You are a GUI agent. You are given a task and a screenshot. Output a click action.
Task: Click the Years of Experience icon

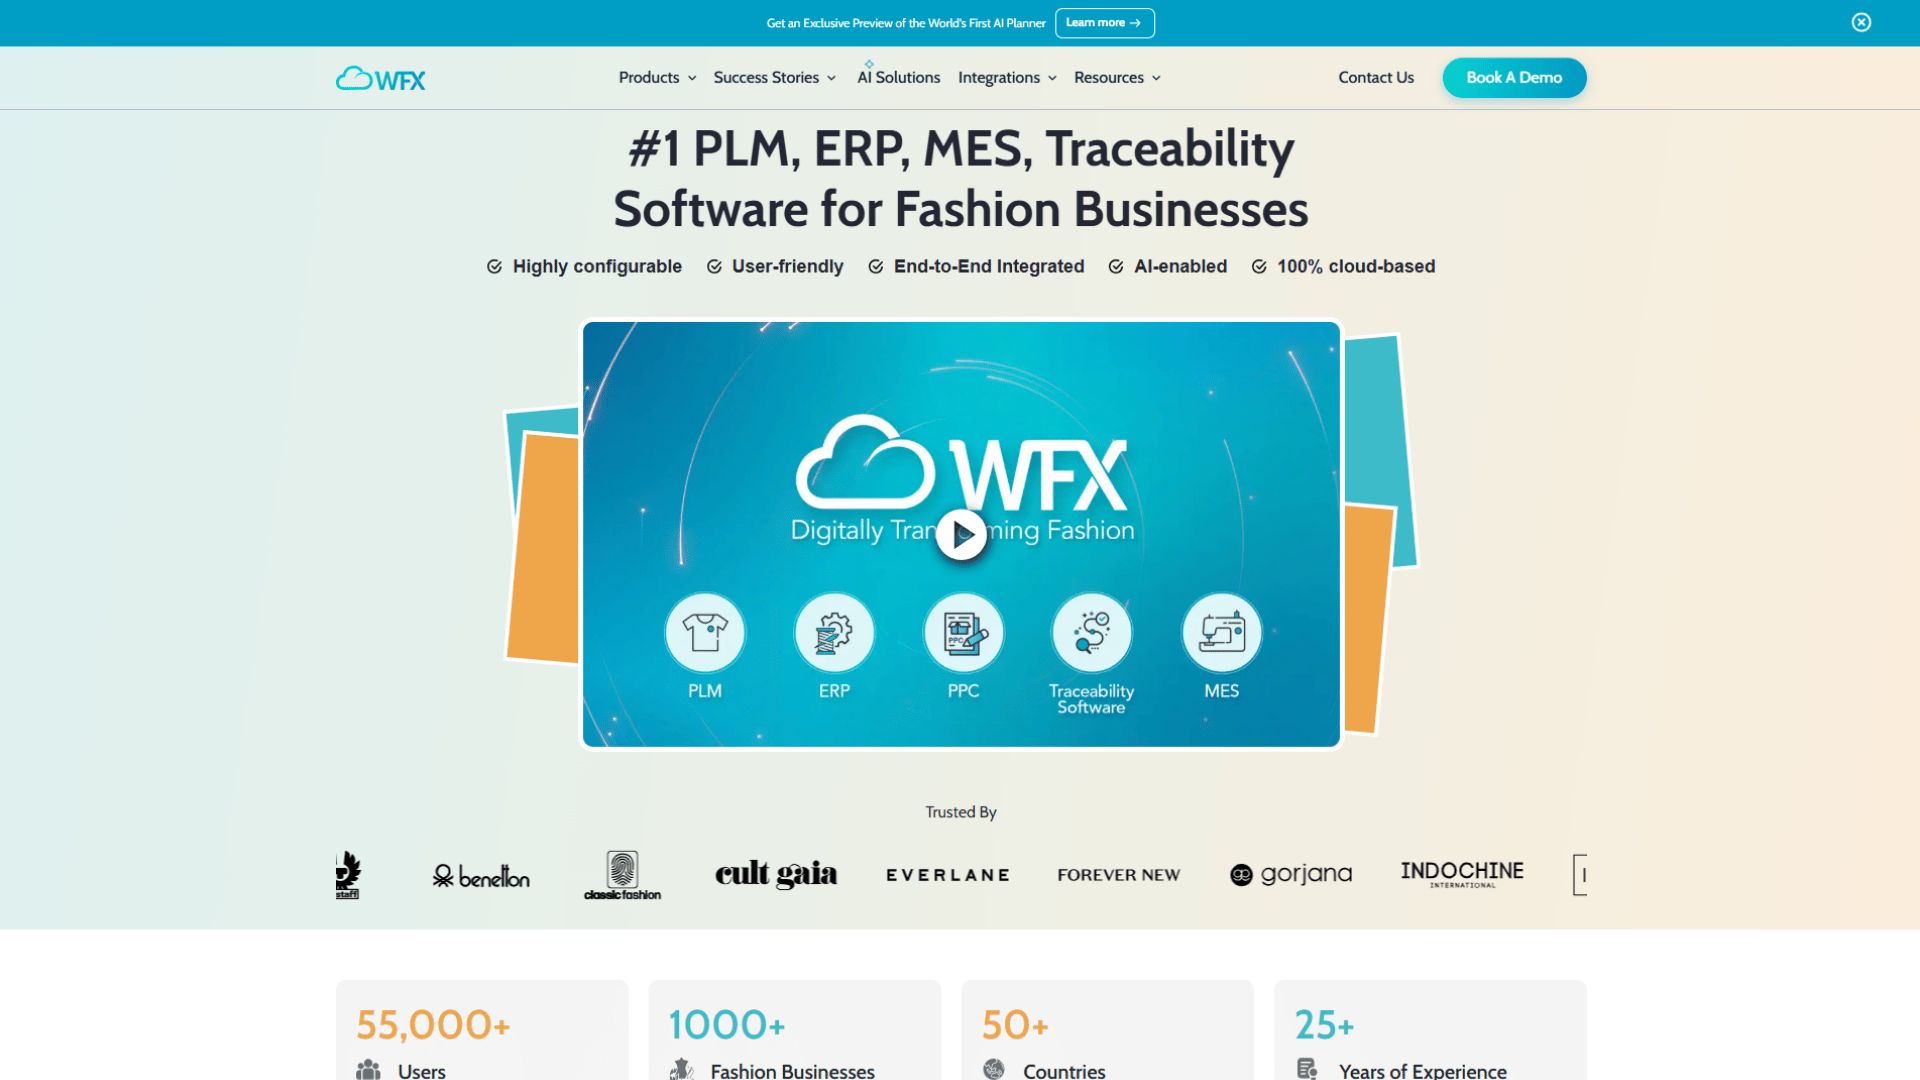point(1307,1070)
